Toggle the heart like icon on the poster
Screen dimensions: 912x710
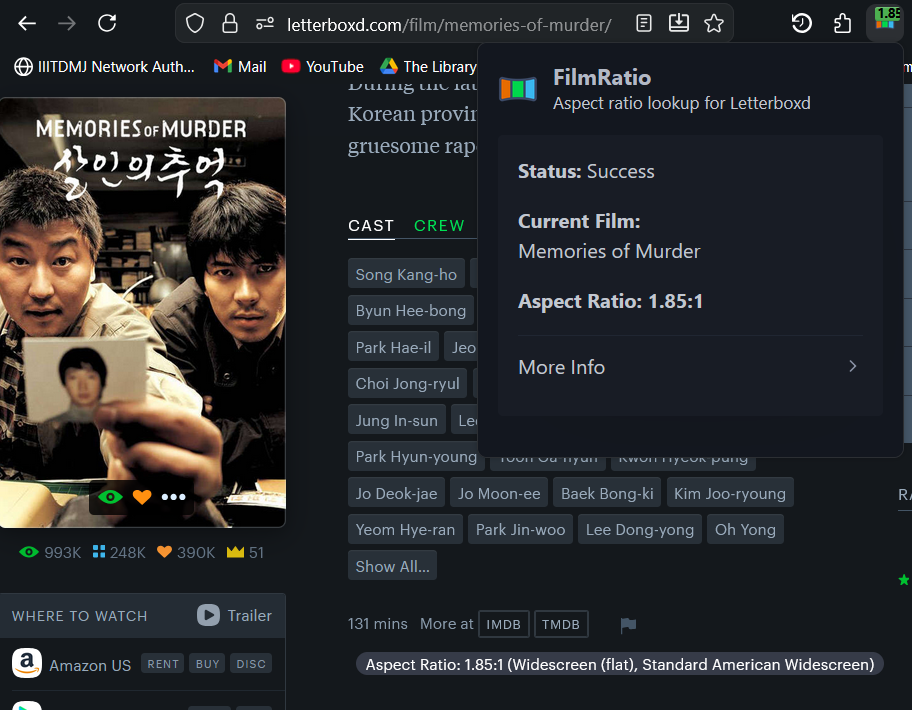pyautogui.click(x=142, y=497)
